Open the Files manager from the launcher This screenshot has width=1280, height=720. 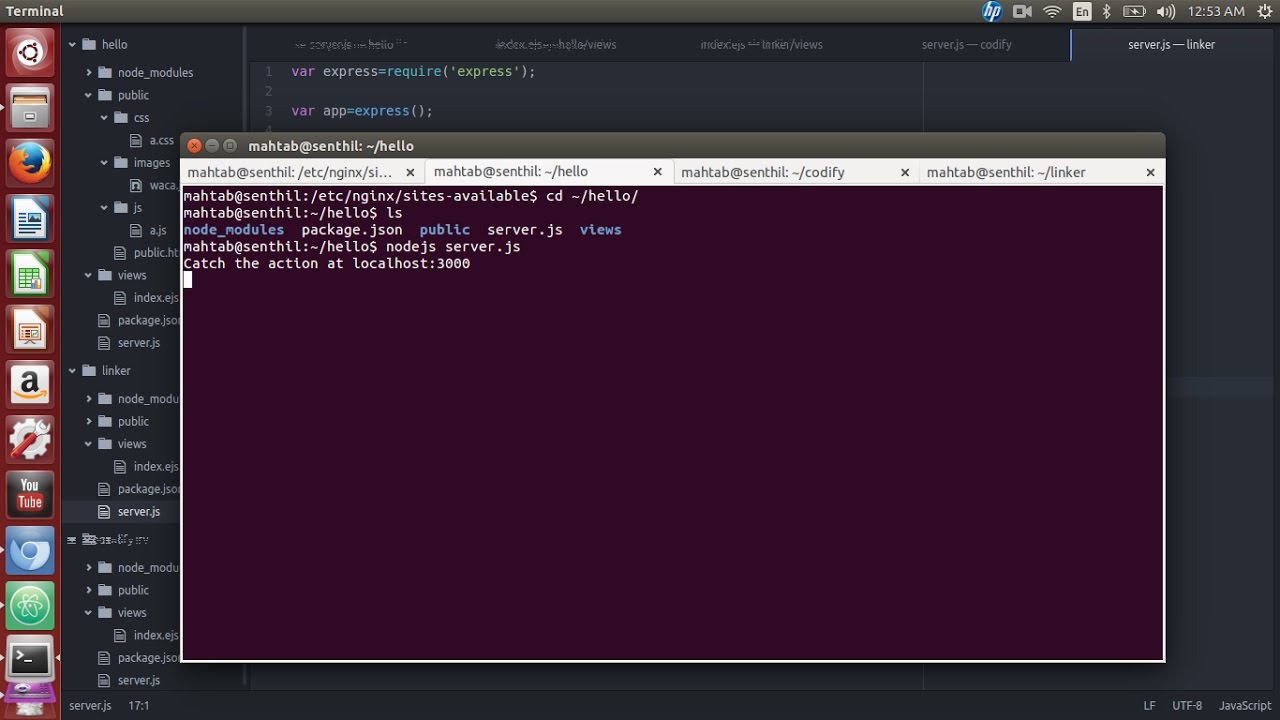click(30, 107)
